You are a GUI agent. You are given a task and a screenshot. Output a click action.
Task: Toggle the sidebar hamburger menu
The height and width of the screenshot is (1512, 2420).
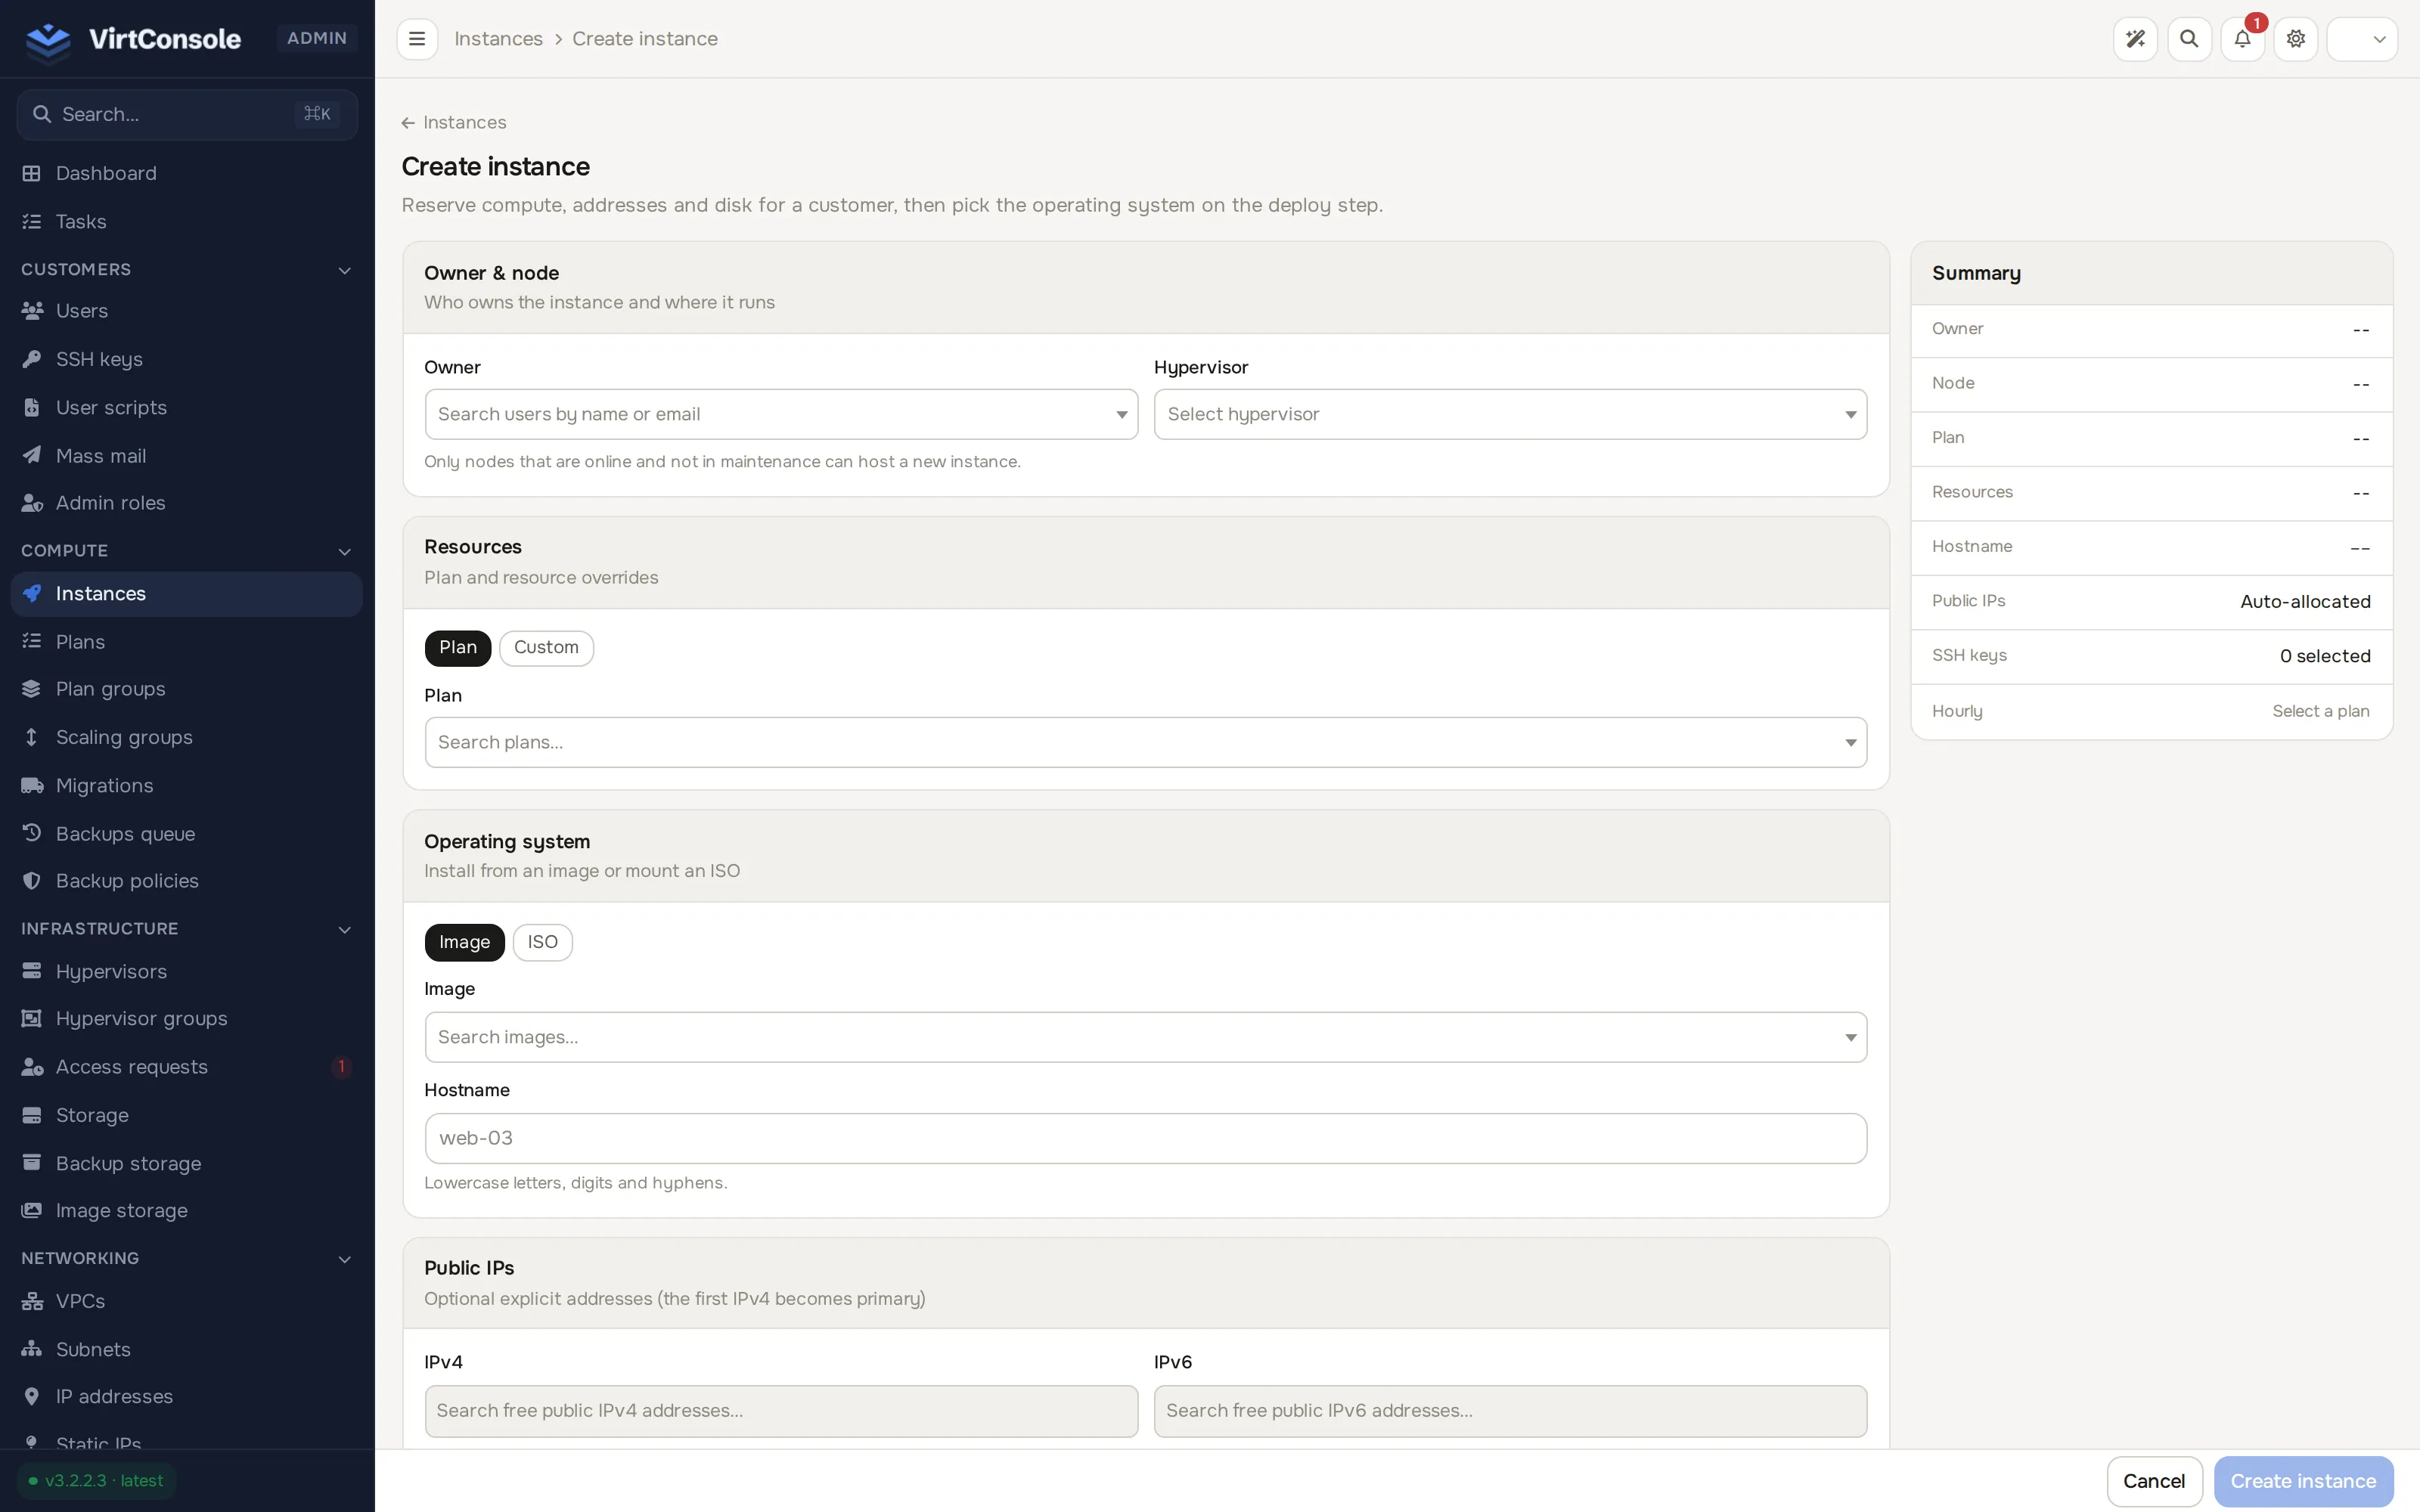click(417, 39)
